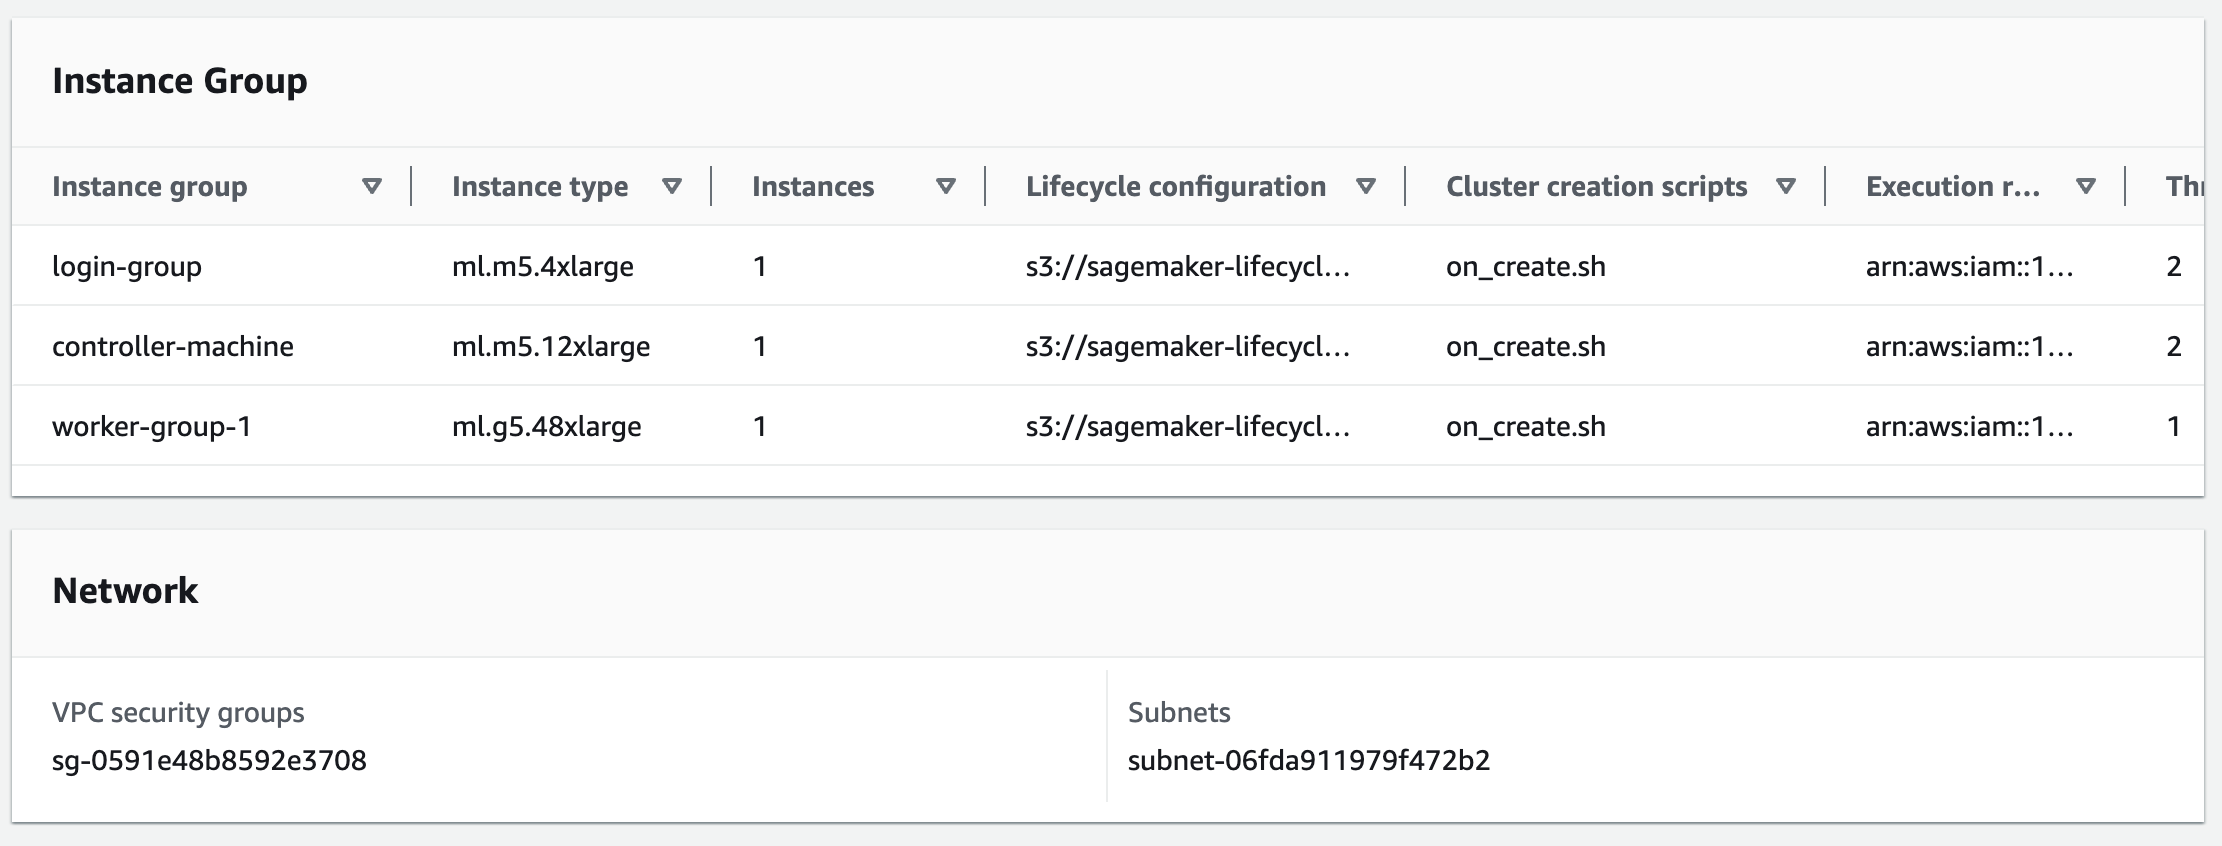Viewport: 2222px width, 846px height.
Task: Click login-group execution role ARN
Action: tap(1968, 266)
